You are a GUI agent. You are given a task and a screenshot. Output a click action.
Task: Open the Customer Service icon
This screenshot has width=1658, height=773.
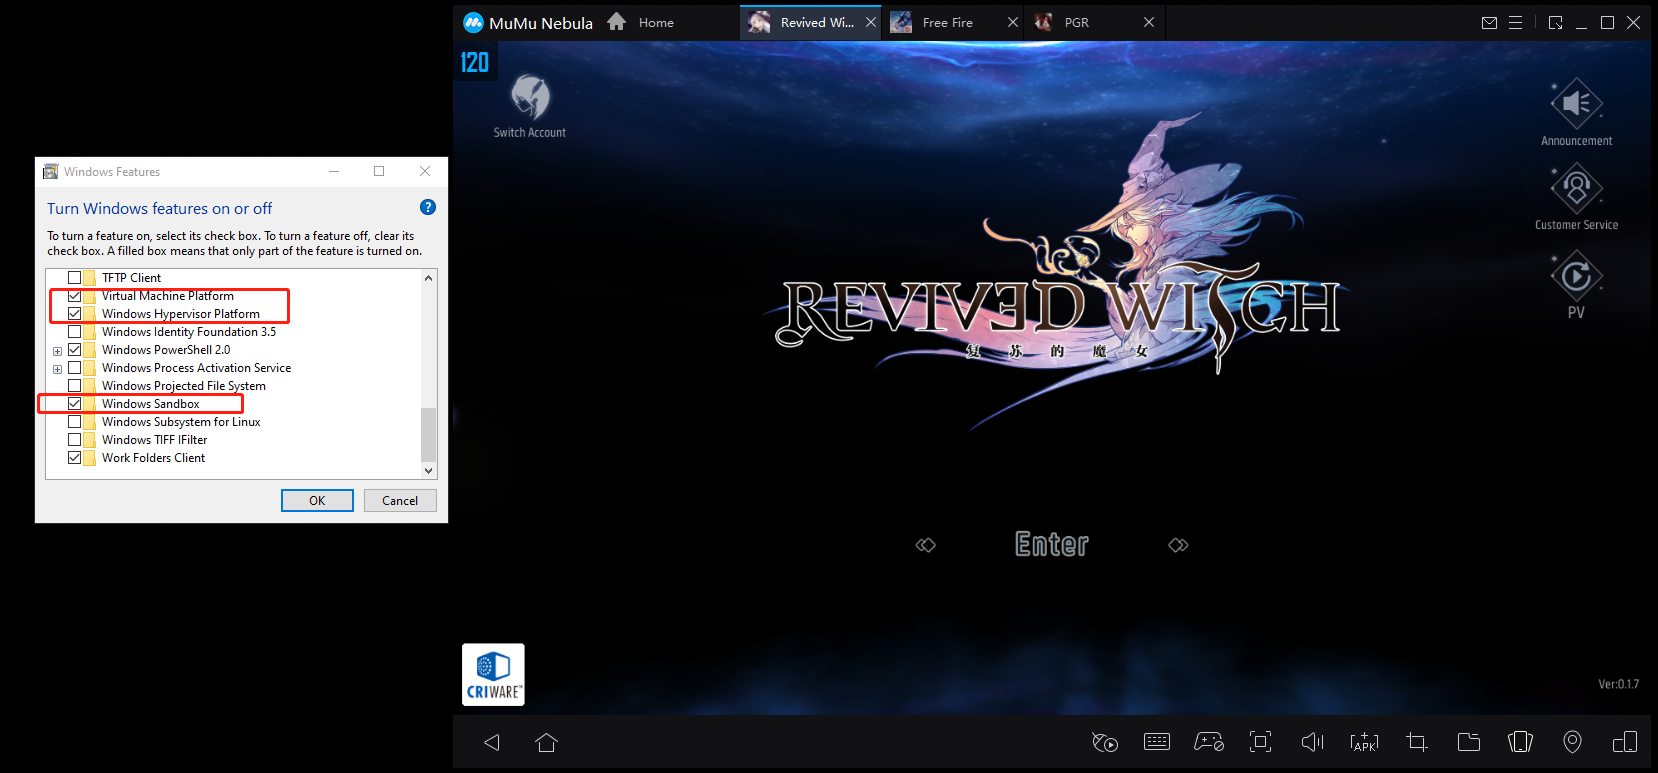click(x=1576, y=189)
